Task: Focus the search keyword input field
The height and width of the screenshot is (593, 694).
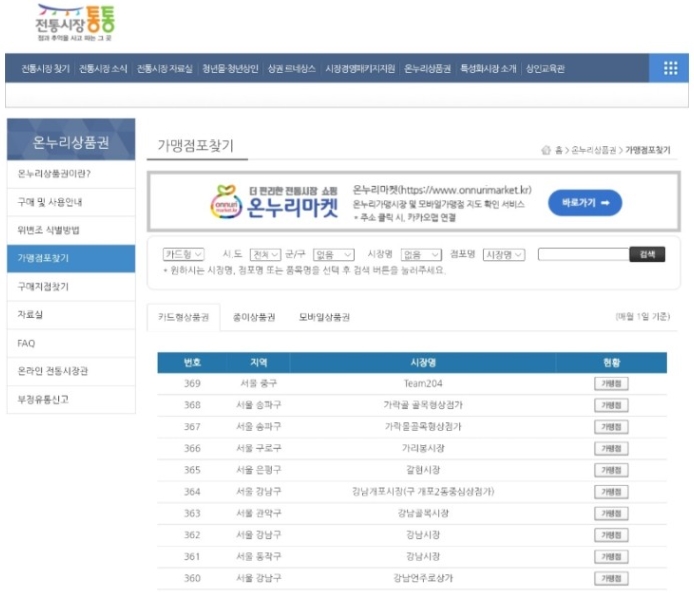Action: tap(583, 254)
